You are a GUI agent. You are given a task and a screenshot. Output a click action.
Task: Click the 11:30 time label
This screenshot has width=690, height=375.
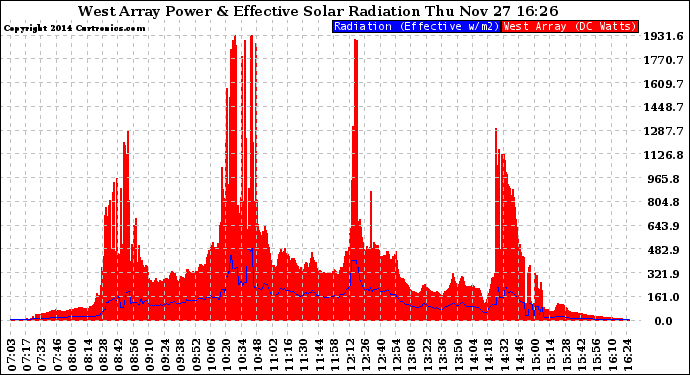click(x=304, y=354)
